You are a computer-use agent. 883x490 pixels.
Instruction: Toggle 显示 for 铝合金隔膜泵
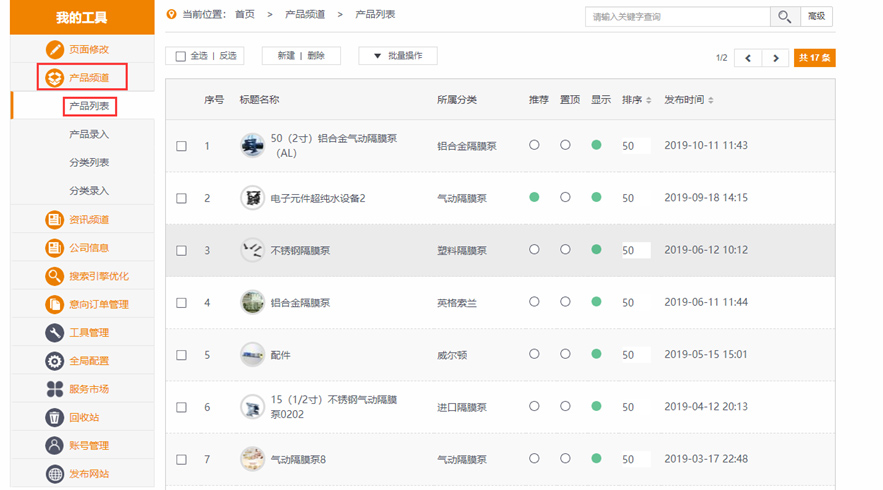point(596,302)
